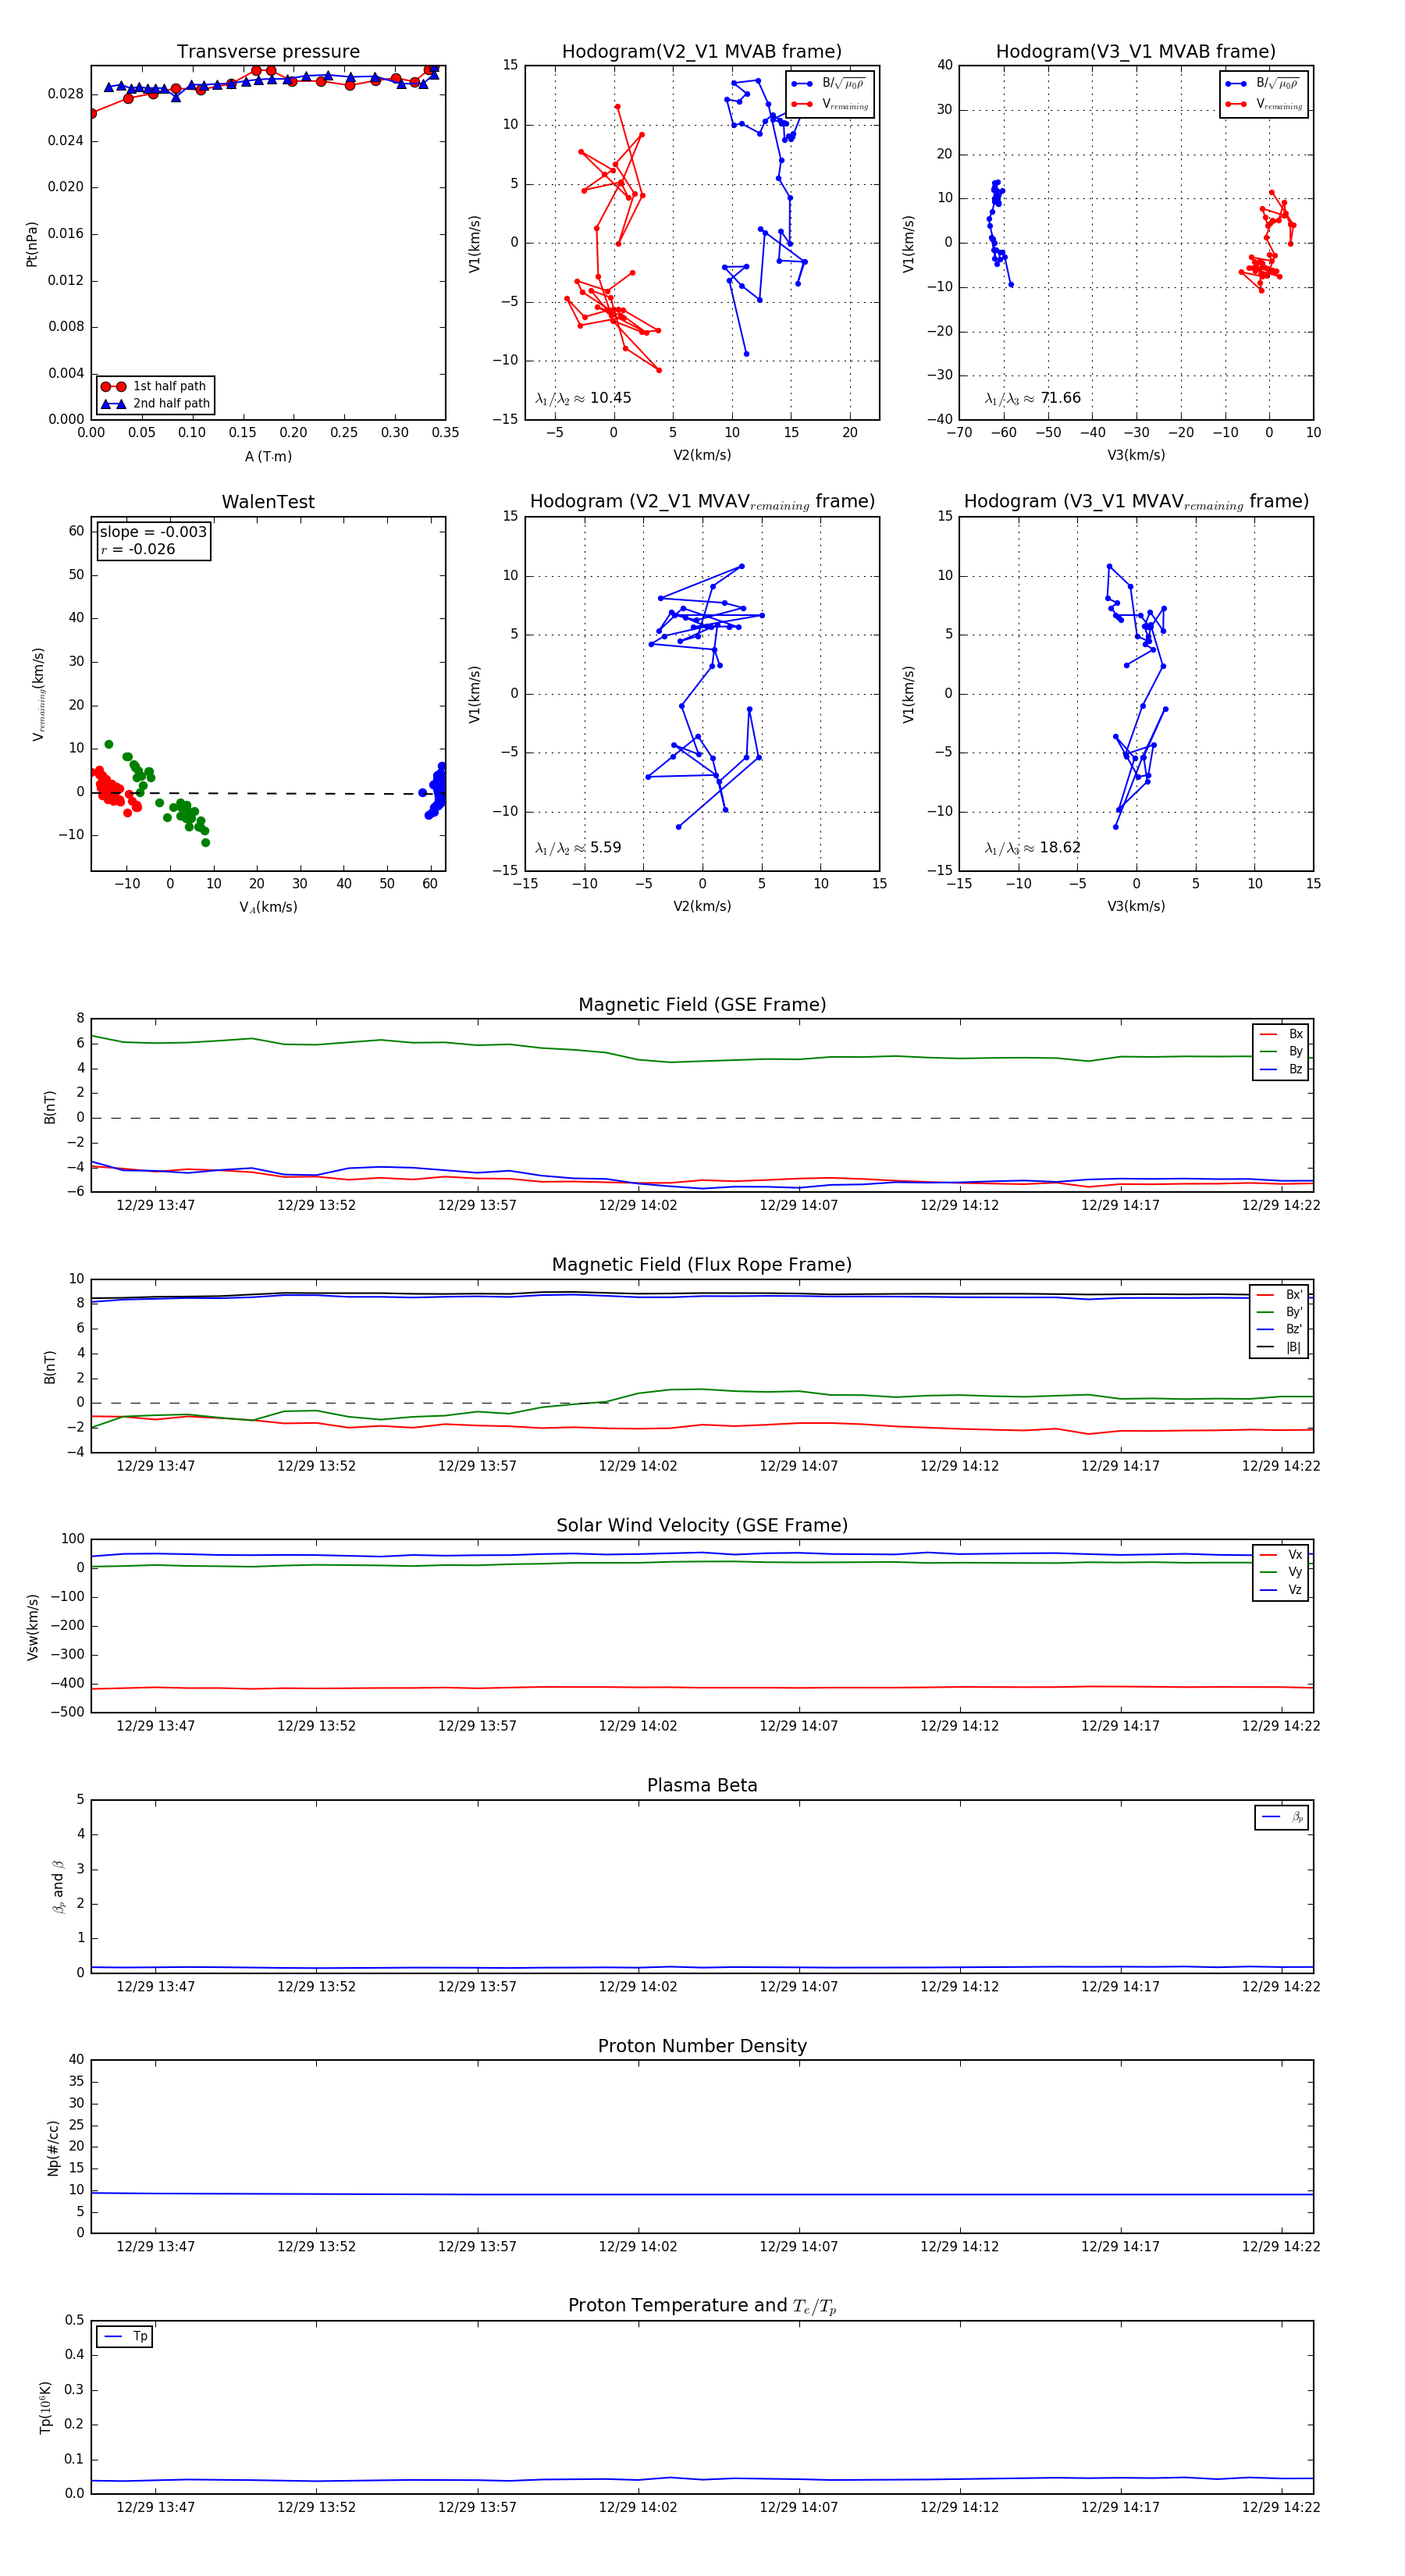Click the "Hodogram (V2_V1 MVAV remaining frame)" title
The height and width of the screenshot is (2576, 1405).
[702, 502]
